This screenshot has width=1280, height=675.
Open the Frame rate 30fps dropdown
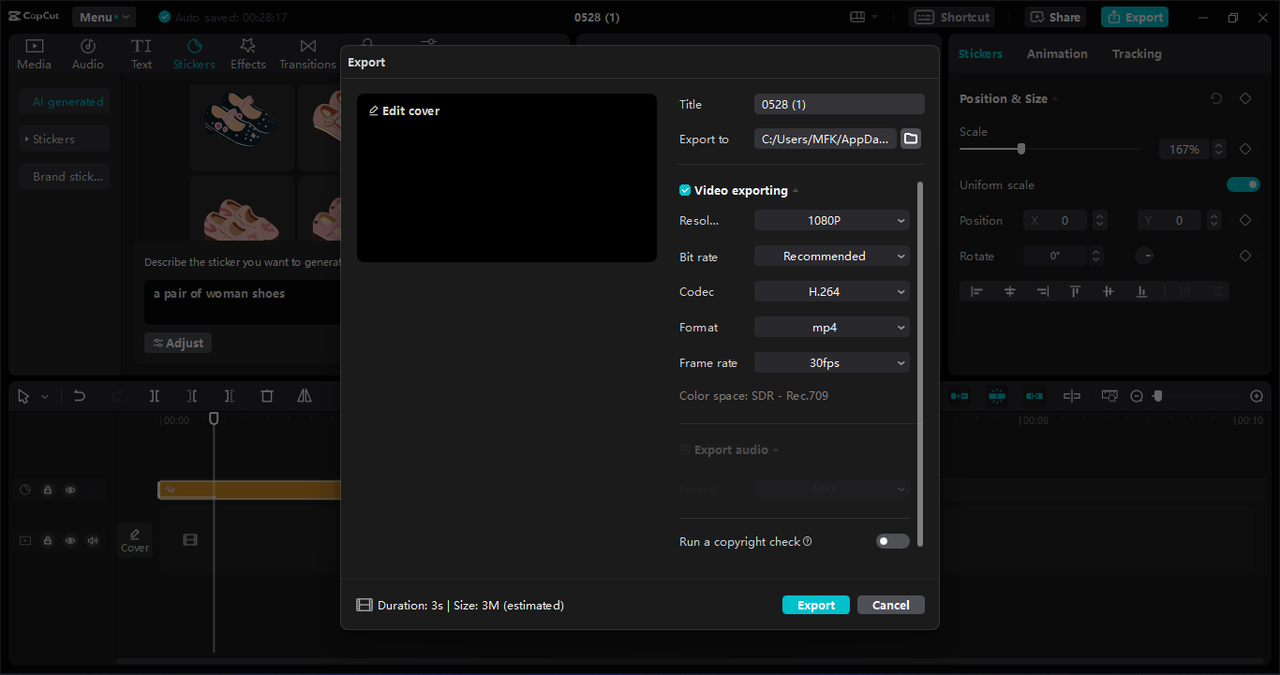click(832, 363)
